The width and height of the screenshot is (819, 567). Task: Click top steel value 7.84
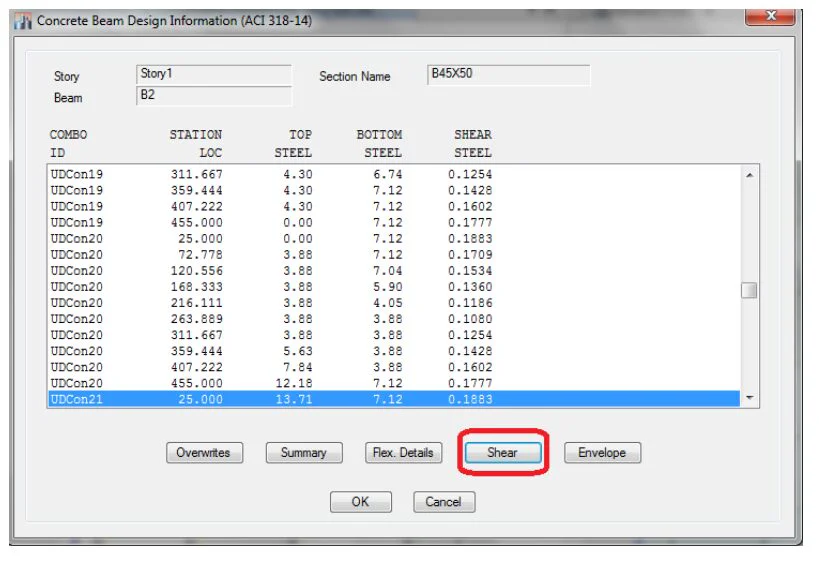tap(298, 367)
